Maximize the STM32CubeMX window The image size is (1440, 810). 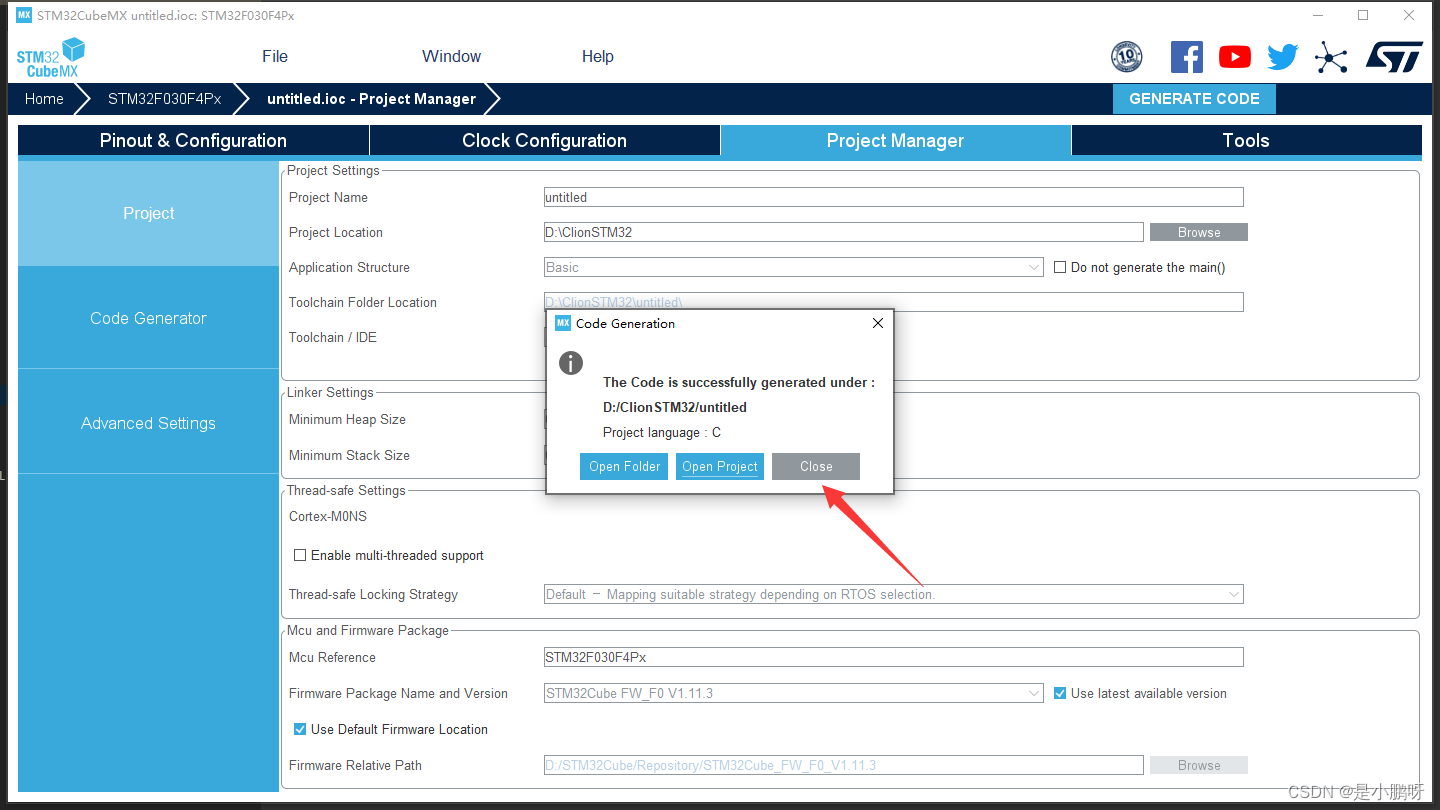tap(1363, 15)
